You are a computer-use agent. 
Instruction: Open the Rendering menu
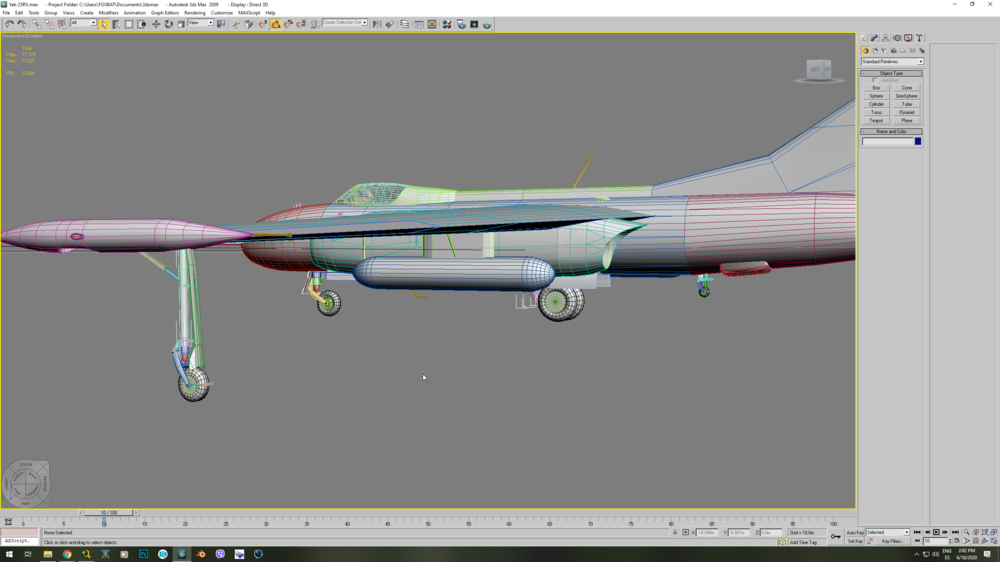195,13
